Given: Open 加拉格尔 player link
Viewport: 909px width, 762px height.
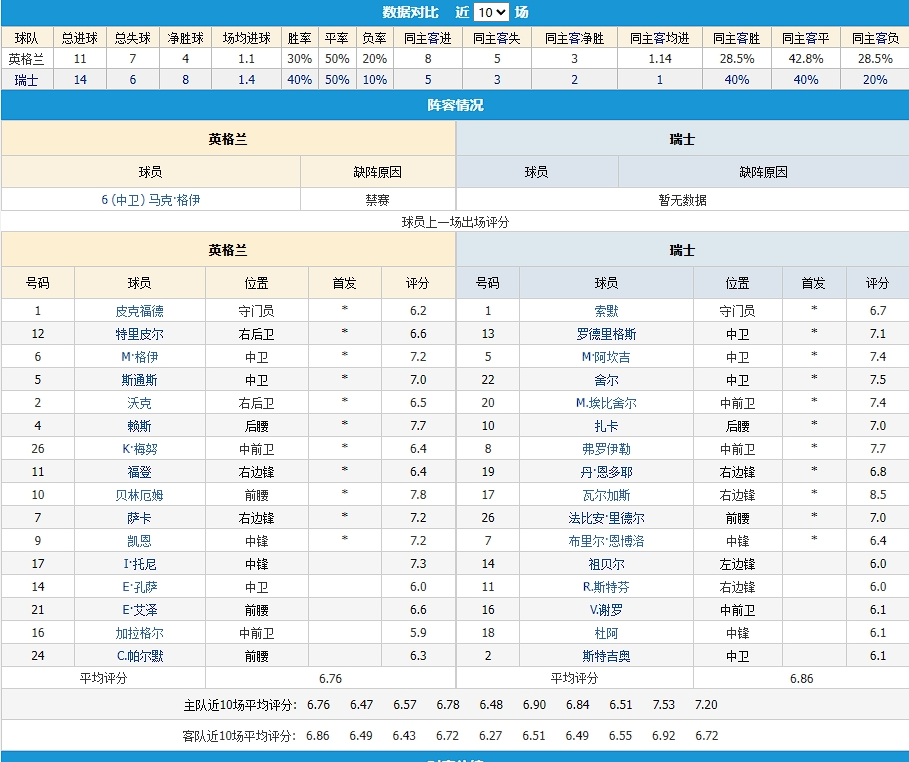Looking at the screenshot, I should [x=139, y=633].
